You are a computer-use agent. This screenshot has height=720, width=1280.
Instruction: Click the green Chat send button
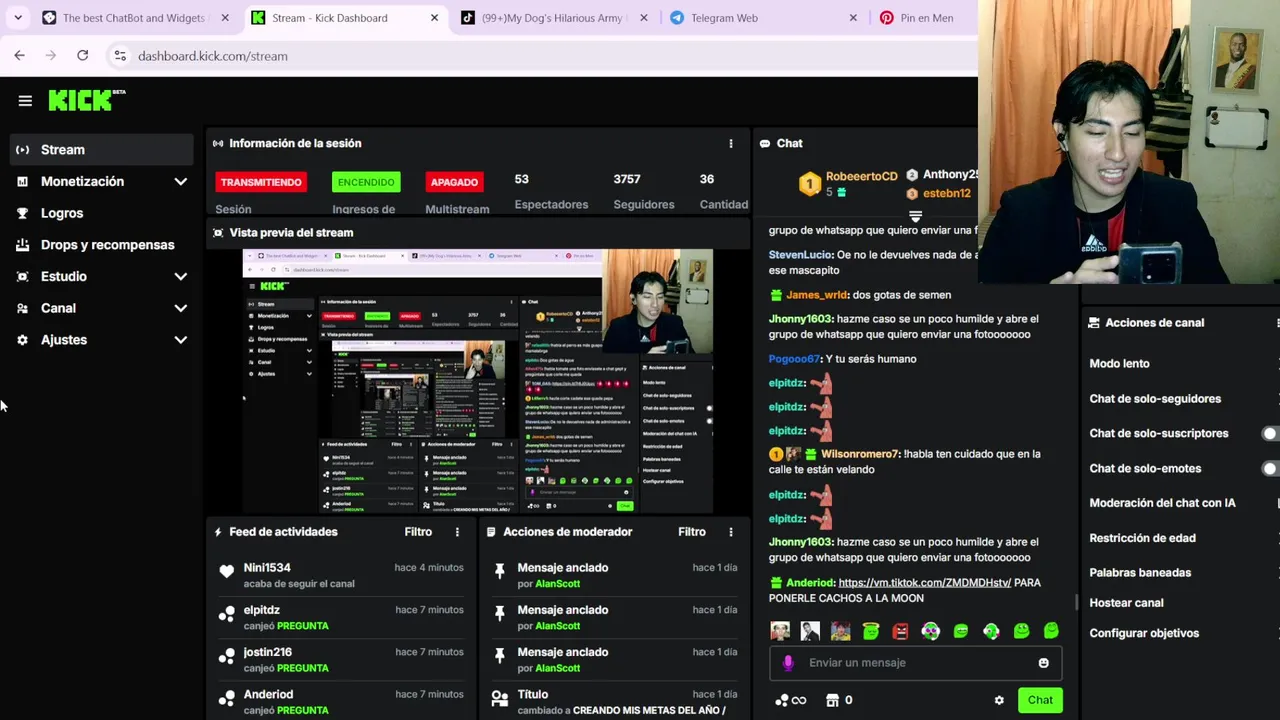pos(1040,700)
